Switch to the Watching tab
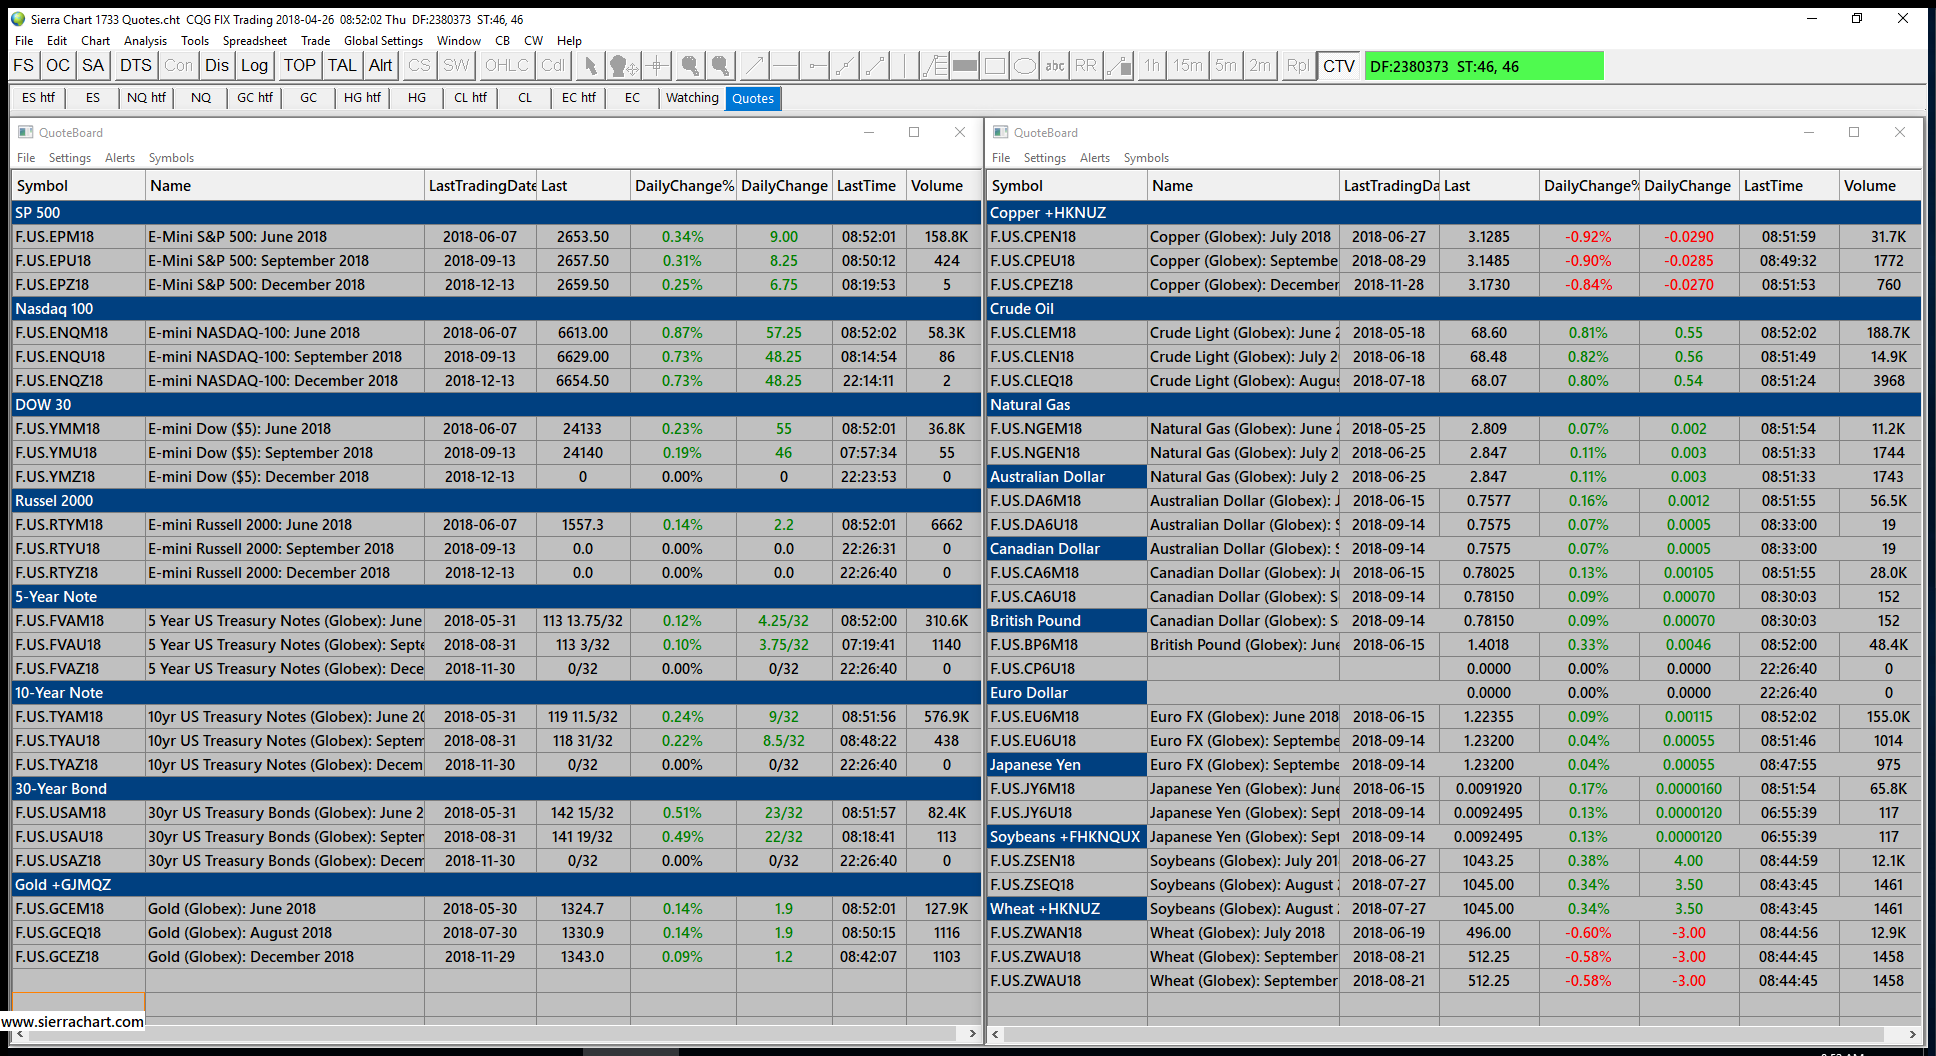Viewport: 1936px width, 1056px height. (692, 98)
